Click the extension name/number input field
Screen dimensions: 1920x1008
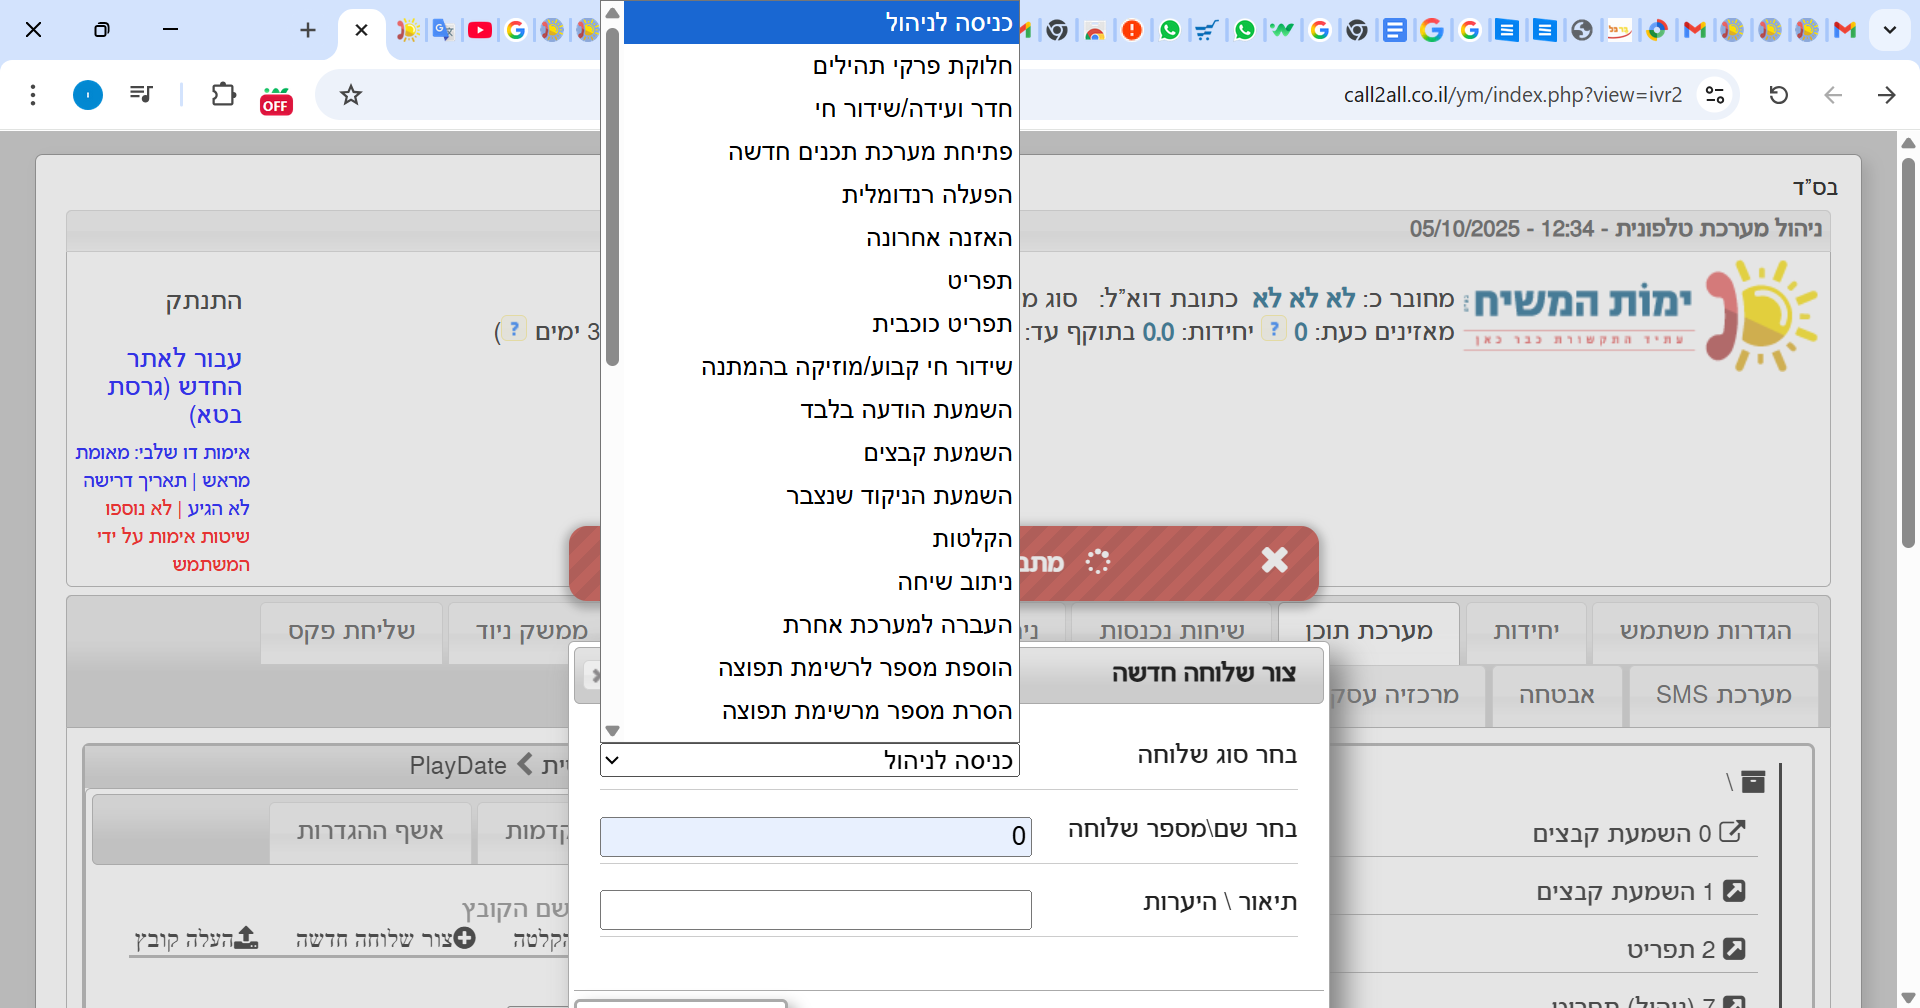pyautogui.click(x=815, y=836)
